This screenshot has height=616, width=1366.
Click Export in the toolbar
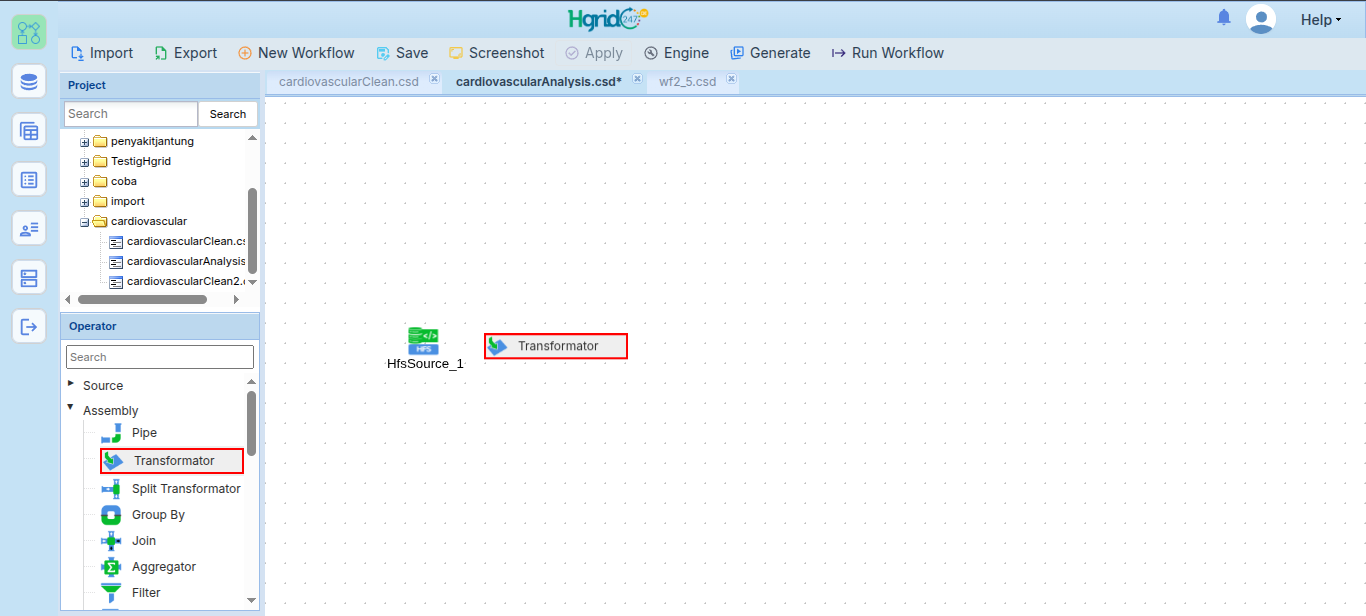coord(186,53)
